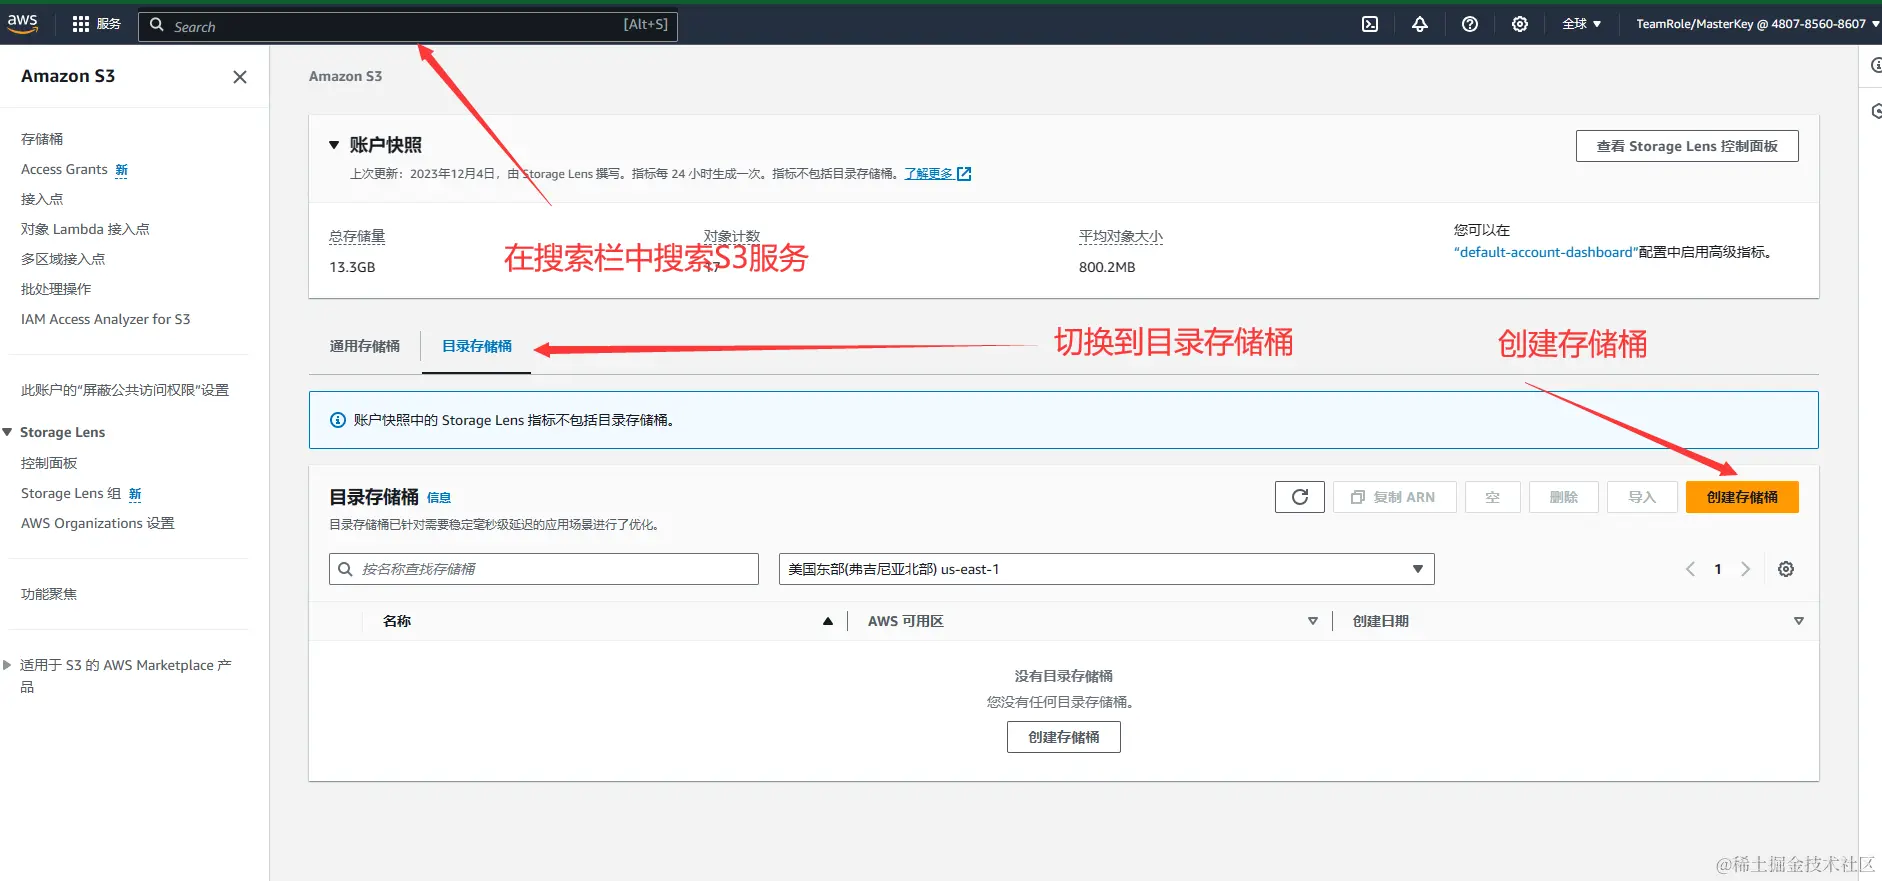Image resolution: width=1882 pixels, height=881 pixels.
Task: Open the us-east-1 region selector
Action: pos(1107,569)
